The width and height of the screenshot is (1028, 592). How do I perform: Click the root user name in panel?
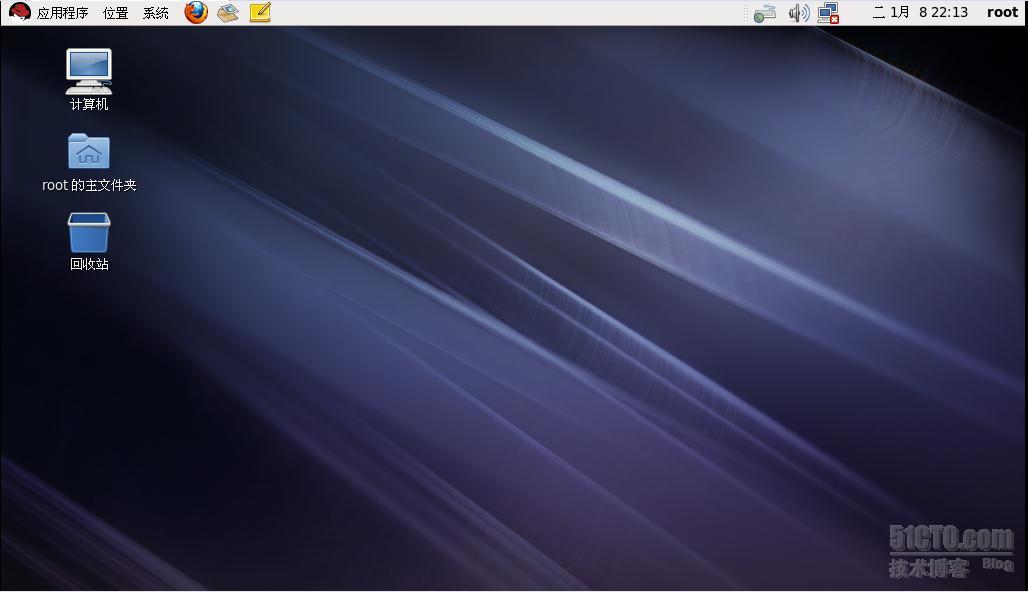(x=1002, y=12)
